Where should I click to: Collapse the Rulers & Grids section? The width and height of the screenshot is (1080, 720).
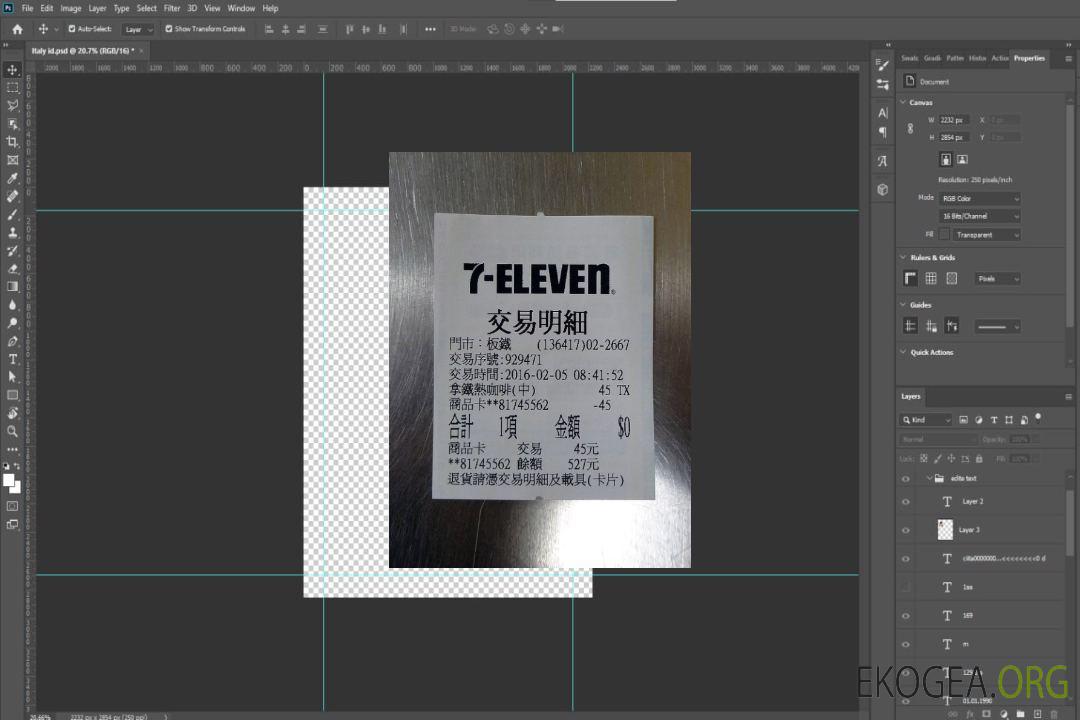903,258
